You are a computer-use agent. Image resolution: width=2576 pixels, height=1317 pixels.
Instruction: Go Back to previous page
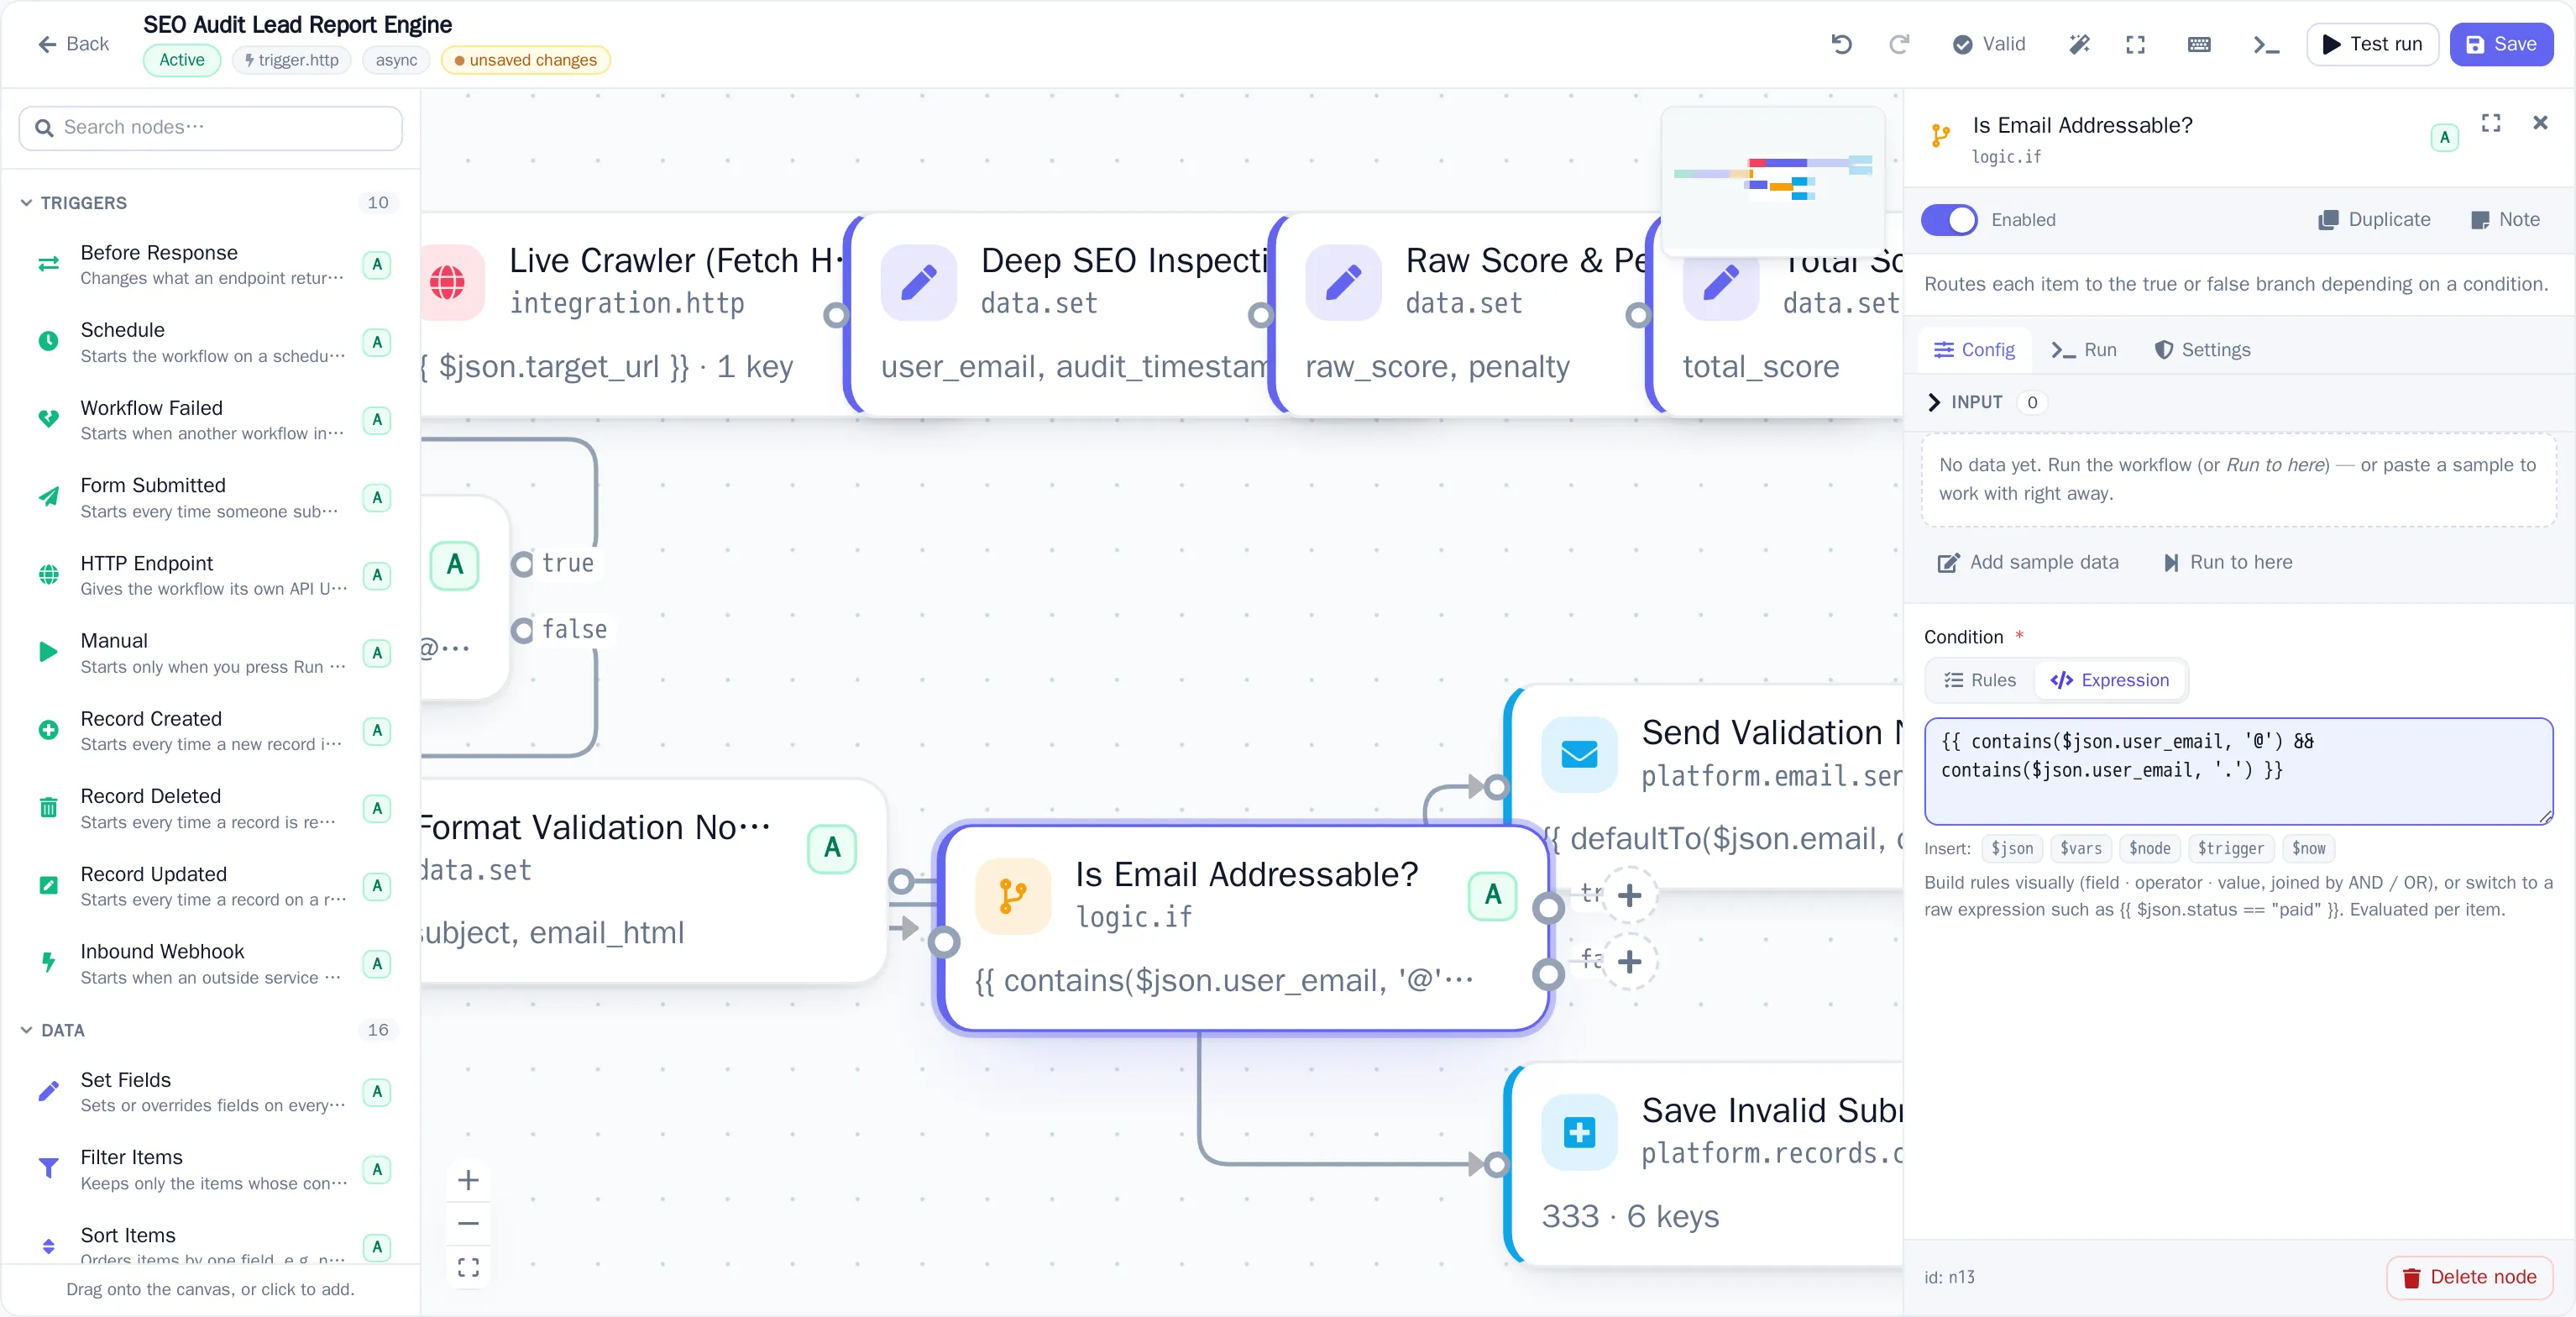pos(73,44)
